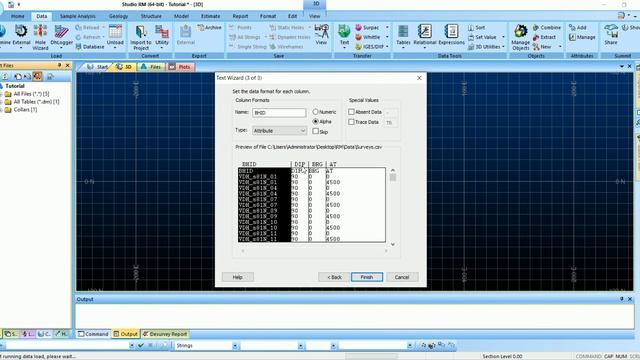Click the scroll down arrow of preview
The height and width of the screenshot is (360, 640).
pyautogui.click(x=393, y=244)
